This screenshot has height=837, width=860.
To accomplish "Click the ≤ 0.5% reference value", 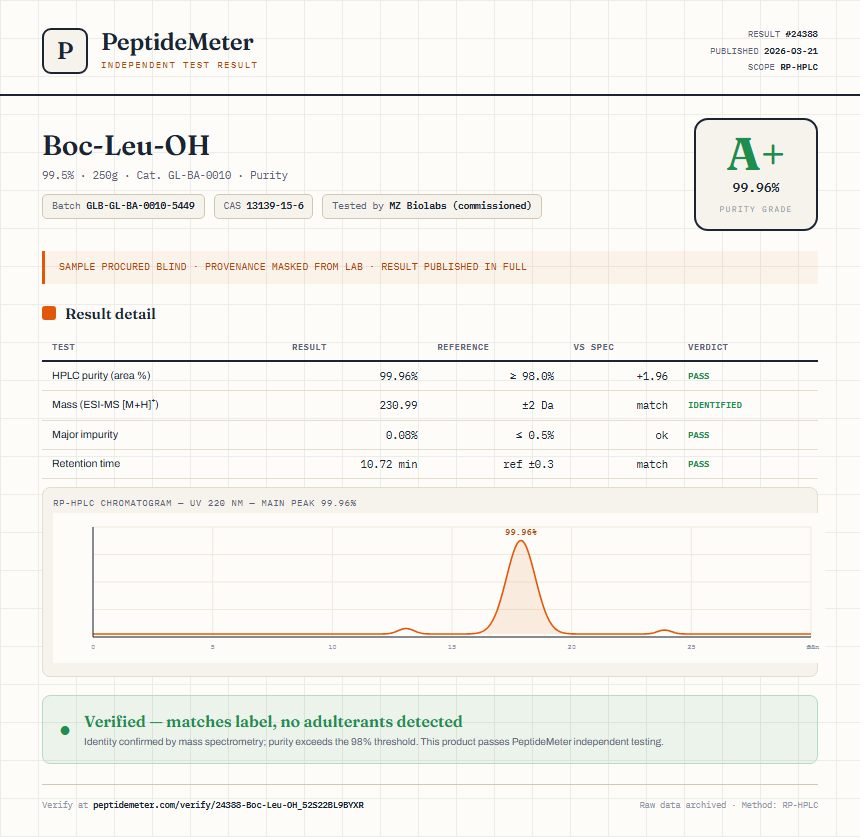I will (x=535, y=435).
